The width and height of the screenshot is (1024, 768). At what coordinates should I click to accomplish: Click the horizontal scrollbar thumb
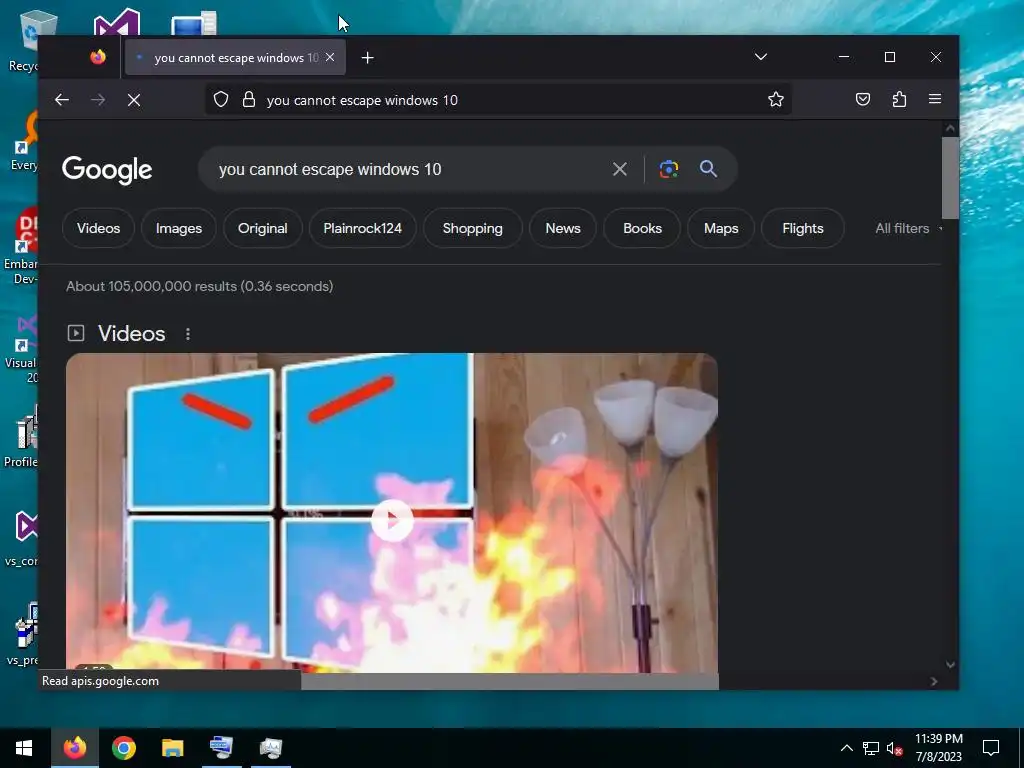click(509, 681)
